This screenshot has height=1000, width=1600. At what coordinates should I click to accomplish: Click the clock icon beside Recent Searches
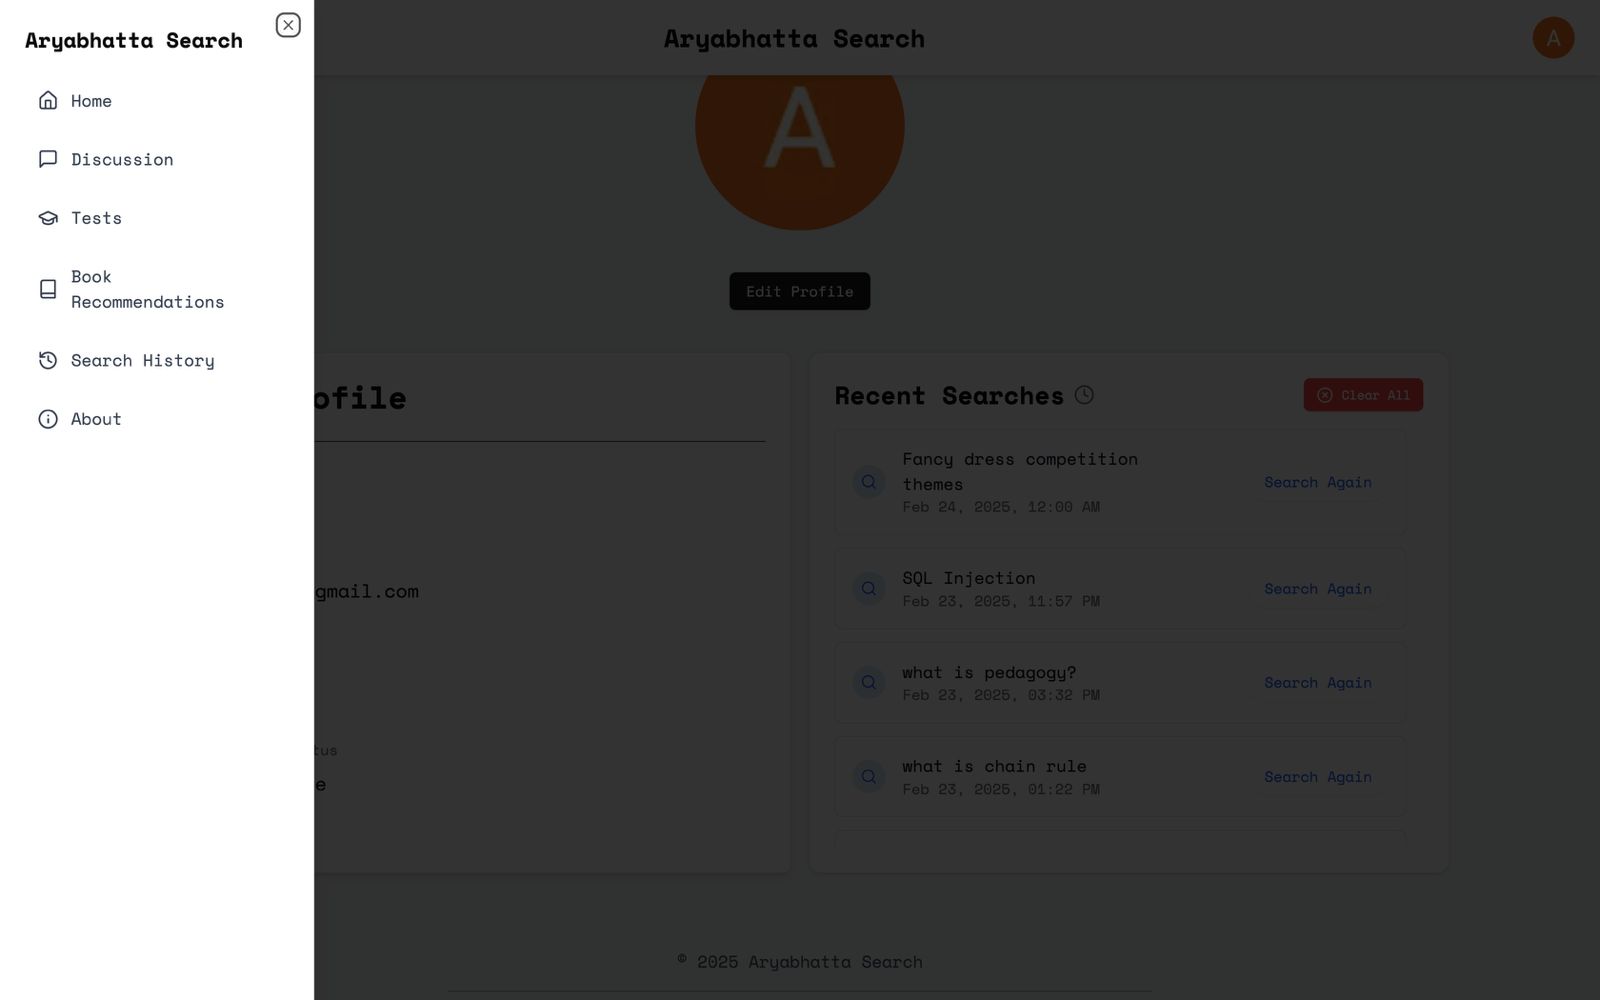pyautogui.click(x=1084, y=395)
